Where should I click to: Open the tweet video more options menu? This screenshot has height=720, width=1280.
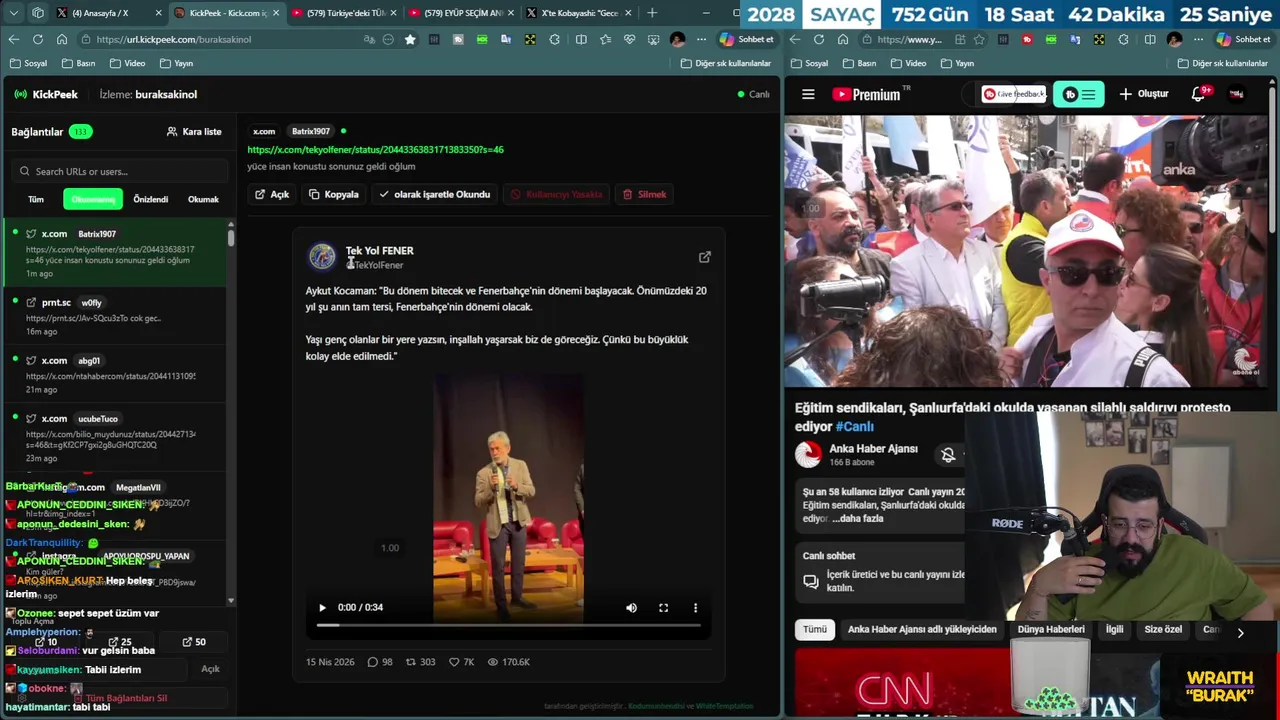coord(695,607)
